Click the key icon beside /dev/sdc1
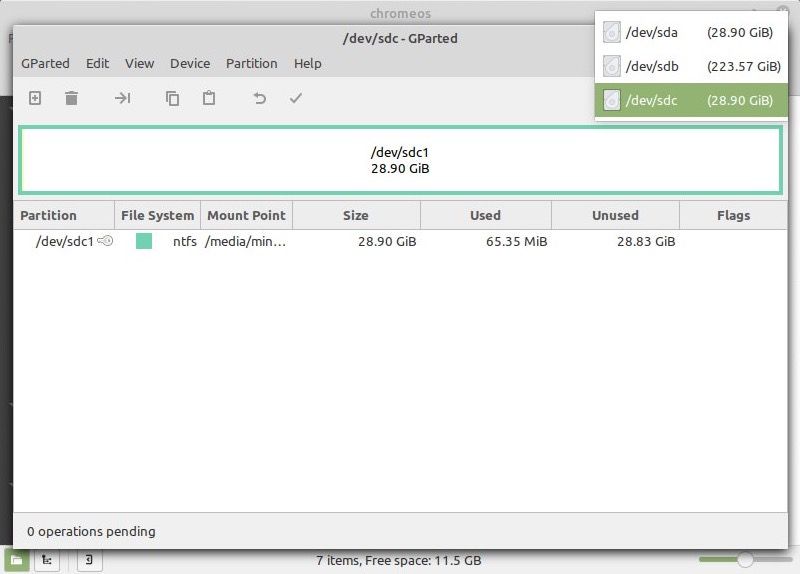Image resolution: width=800 pixels, height=574 pixels. pos(105,241)
